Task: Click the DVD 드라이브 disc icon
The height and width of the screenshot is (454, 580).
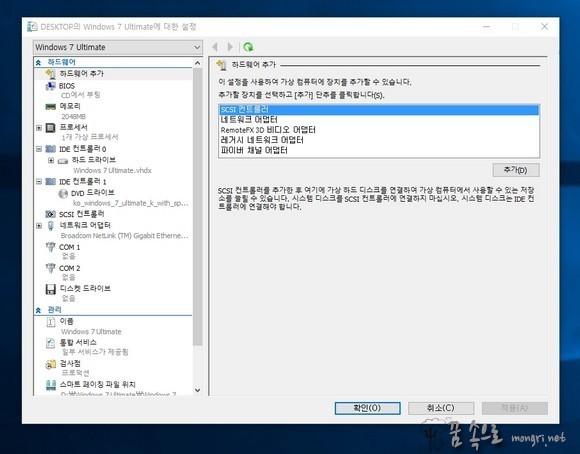Action: 63,193
